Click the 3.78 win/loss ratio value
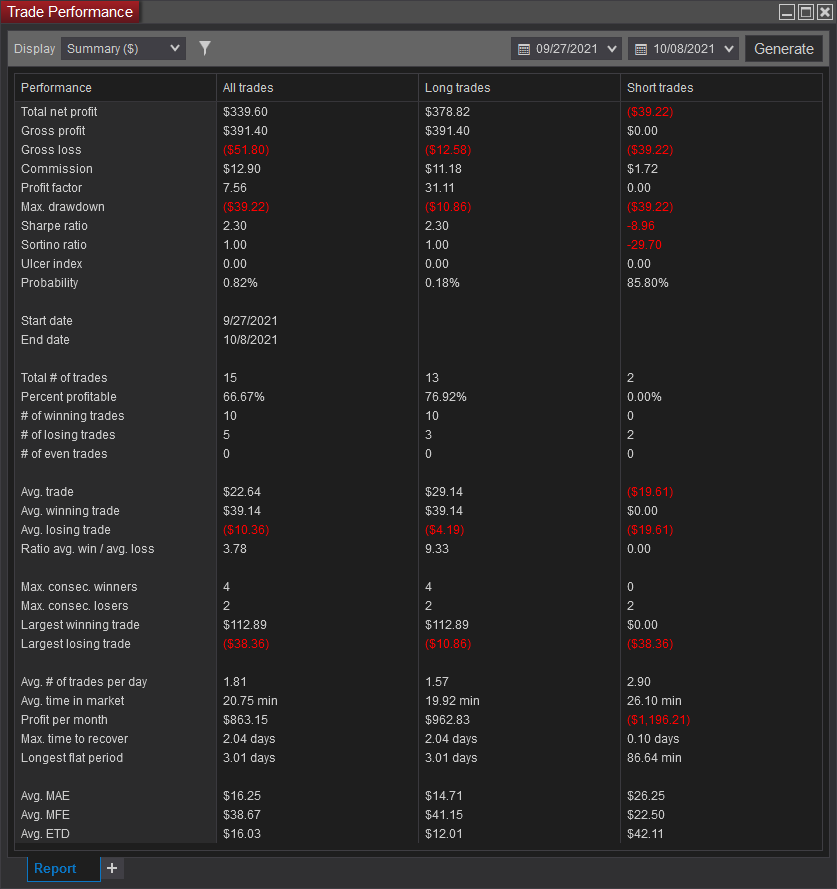The height and width of the screenshot is (889, 837). [x=235, y=549]
